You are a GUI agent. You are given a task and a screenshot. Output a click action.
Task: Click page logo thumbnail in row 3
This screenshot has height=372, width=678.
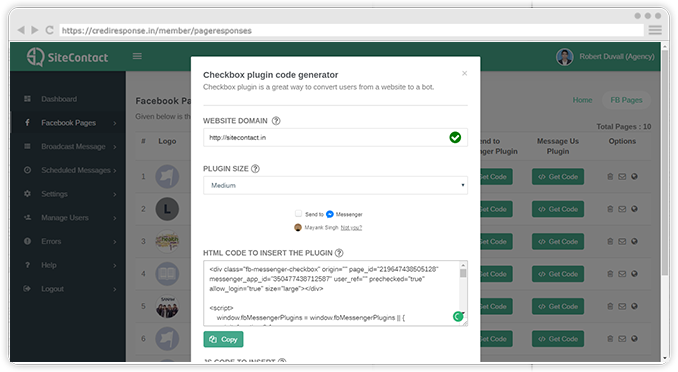tap(167, 241)
